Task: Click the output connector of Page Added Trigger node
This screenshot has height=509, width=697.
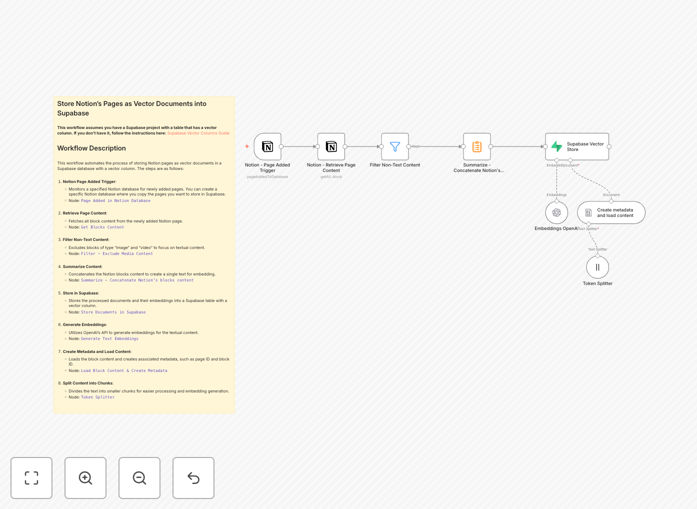Action: pyautogui.click(x=281, y=146)
